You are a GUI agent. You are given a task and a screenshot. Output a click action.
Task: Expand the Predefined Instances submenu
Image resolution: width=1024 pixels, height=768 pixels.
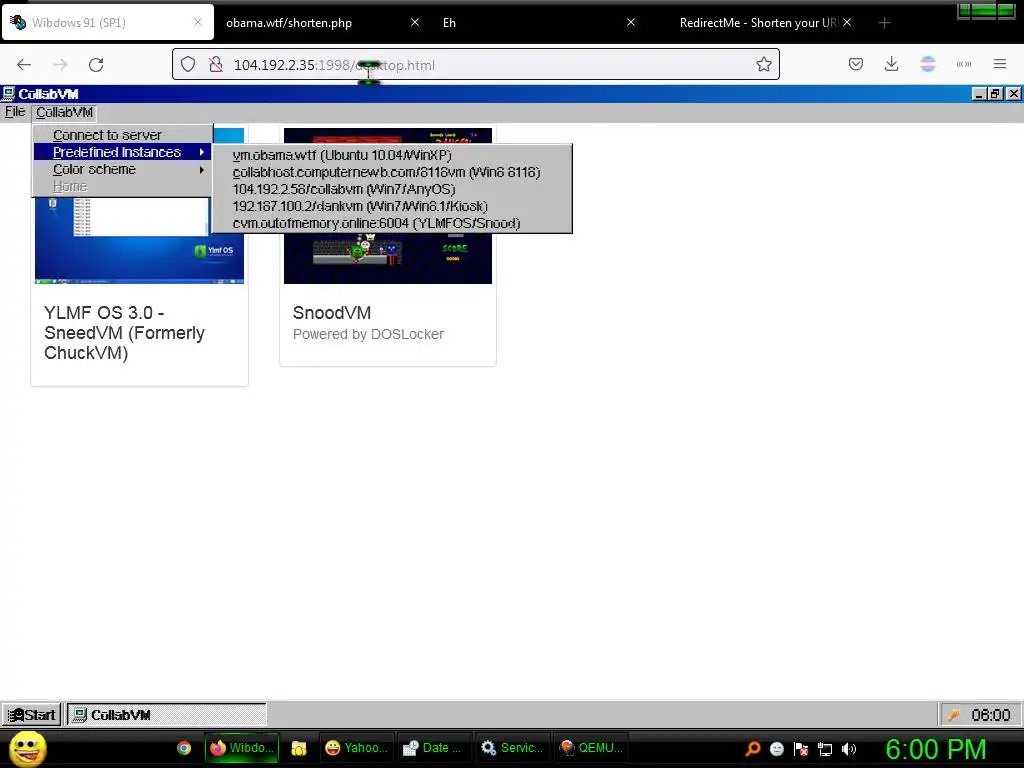(122, 152)
